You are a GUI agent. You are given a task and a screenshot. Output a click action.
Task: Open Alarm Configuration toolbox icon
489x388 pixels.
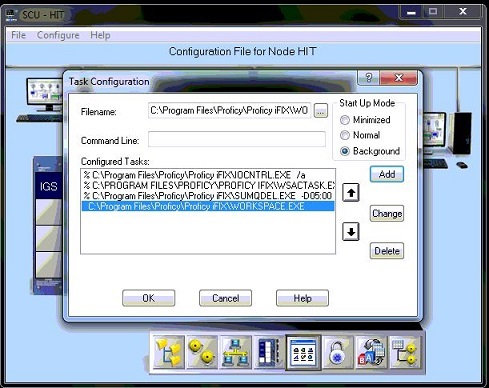tap(202, 353)
